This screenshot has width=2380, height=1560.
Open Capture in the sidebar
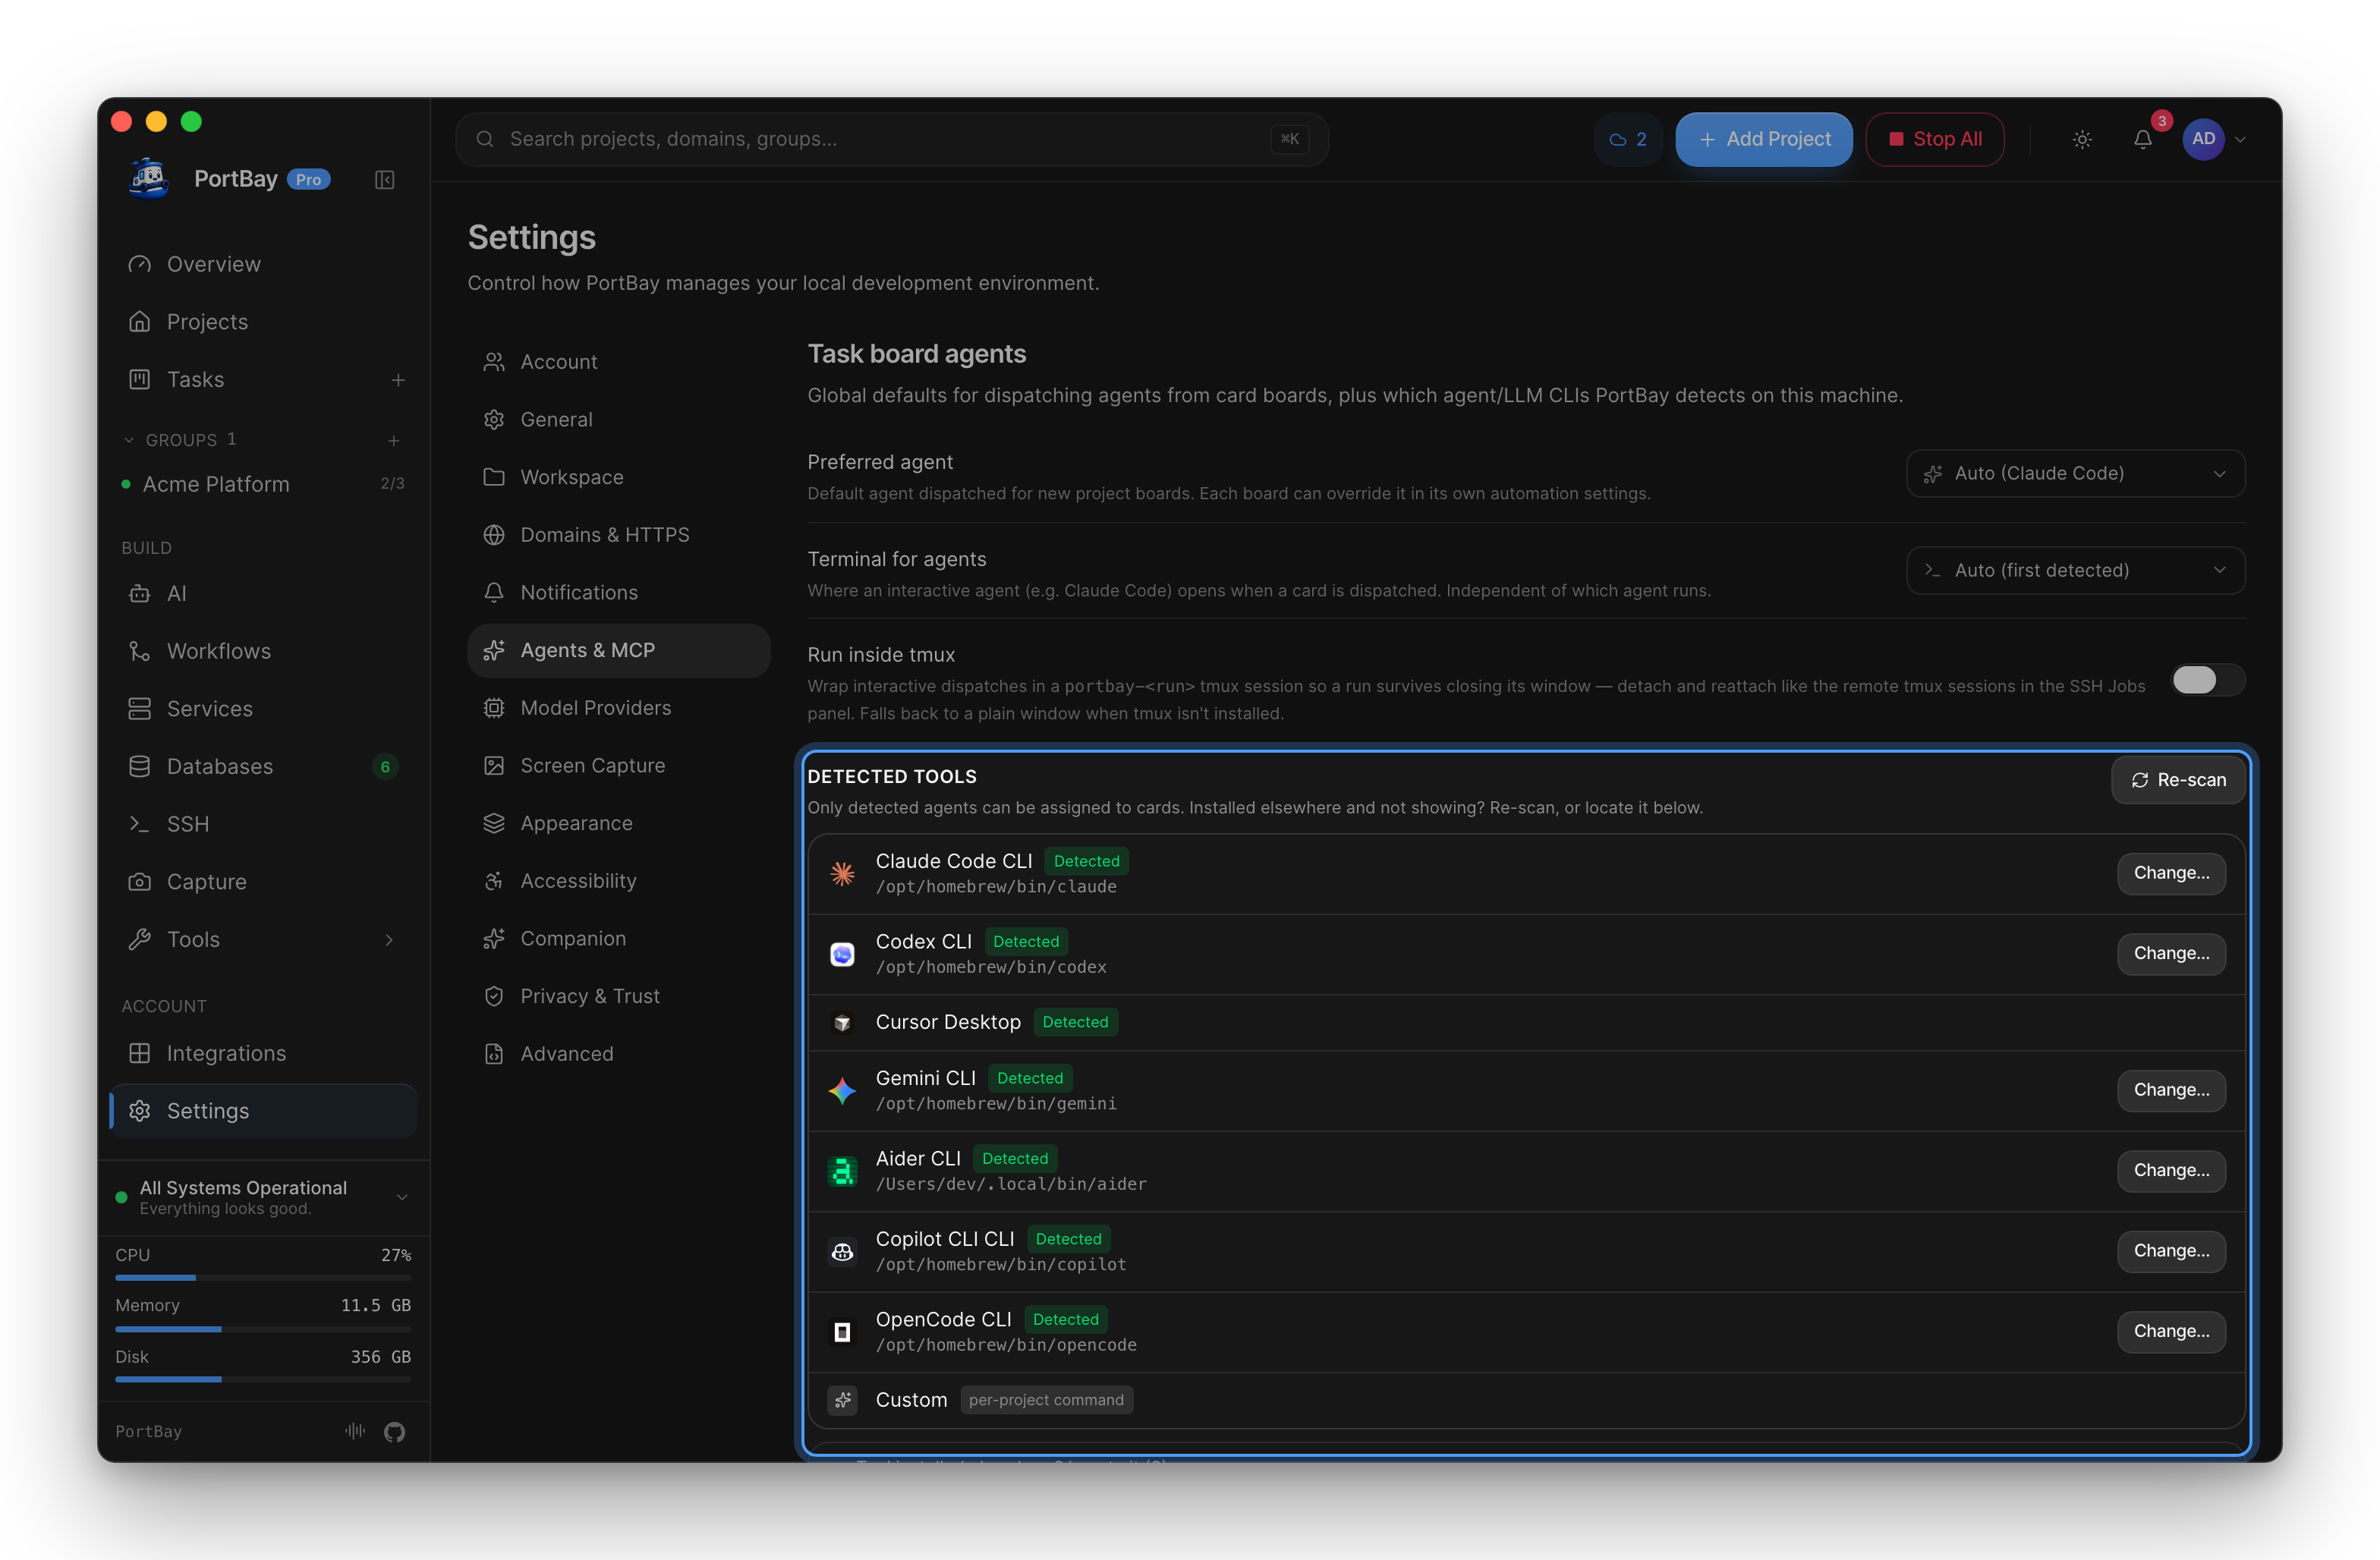[x=263, y=882]
